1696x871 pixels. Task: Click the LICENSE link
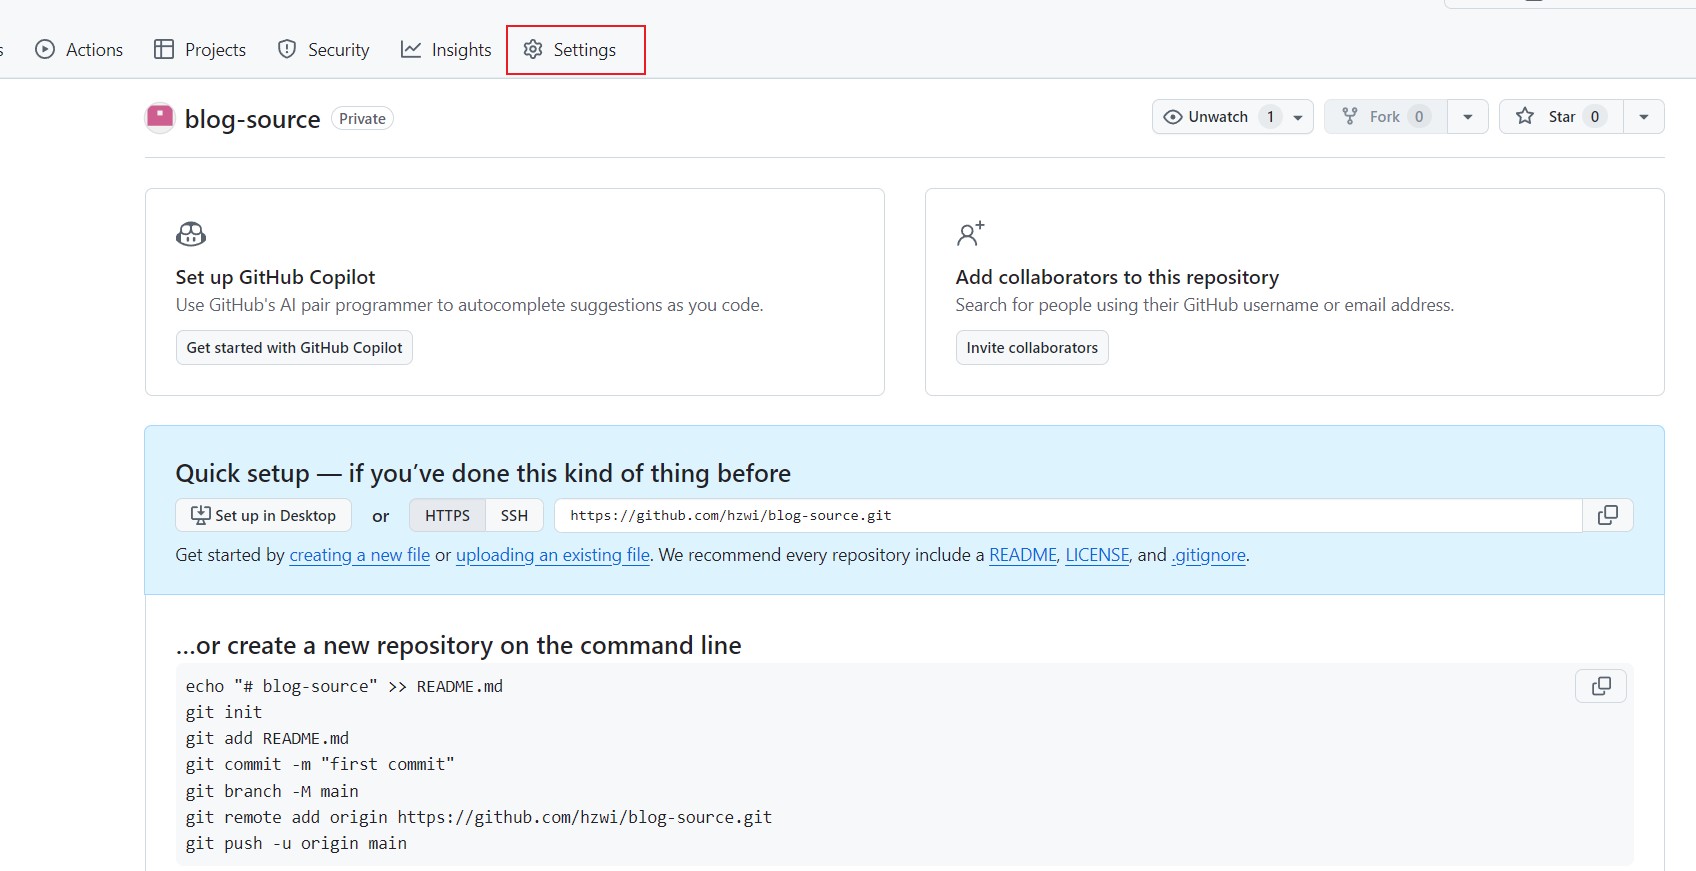pyautogui.click(x=1097, y=555)
